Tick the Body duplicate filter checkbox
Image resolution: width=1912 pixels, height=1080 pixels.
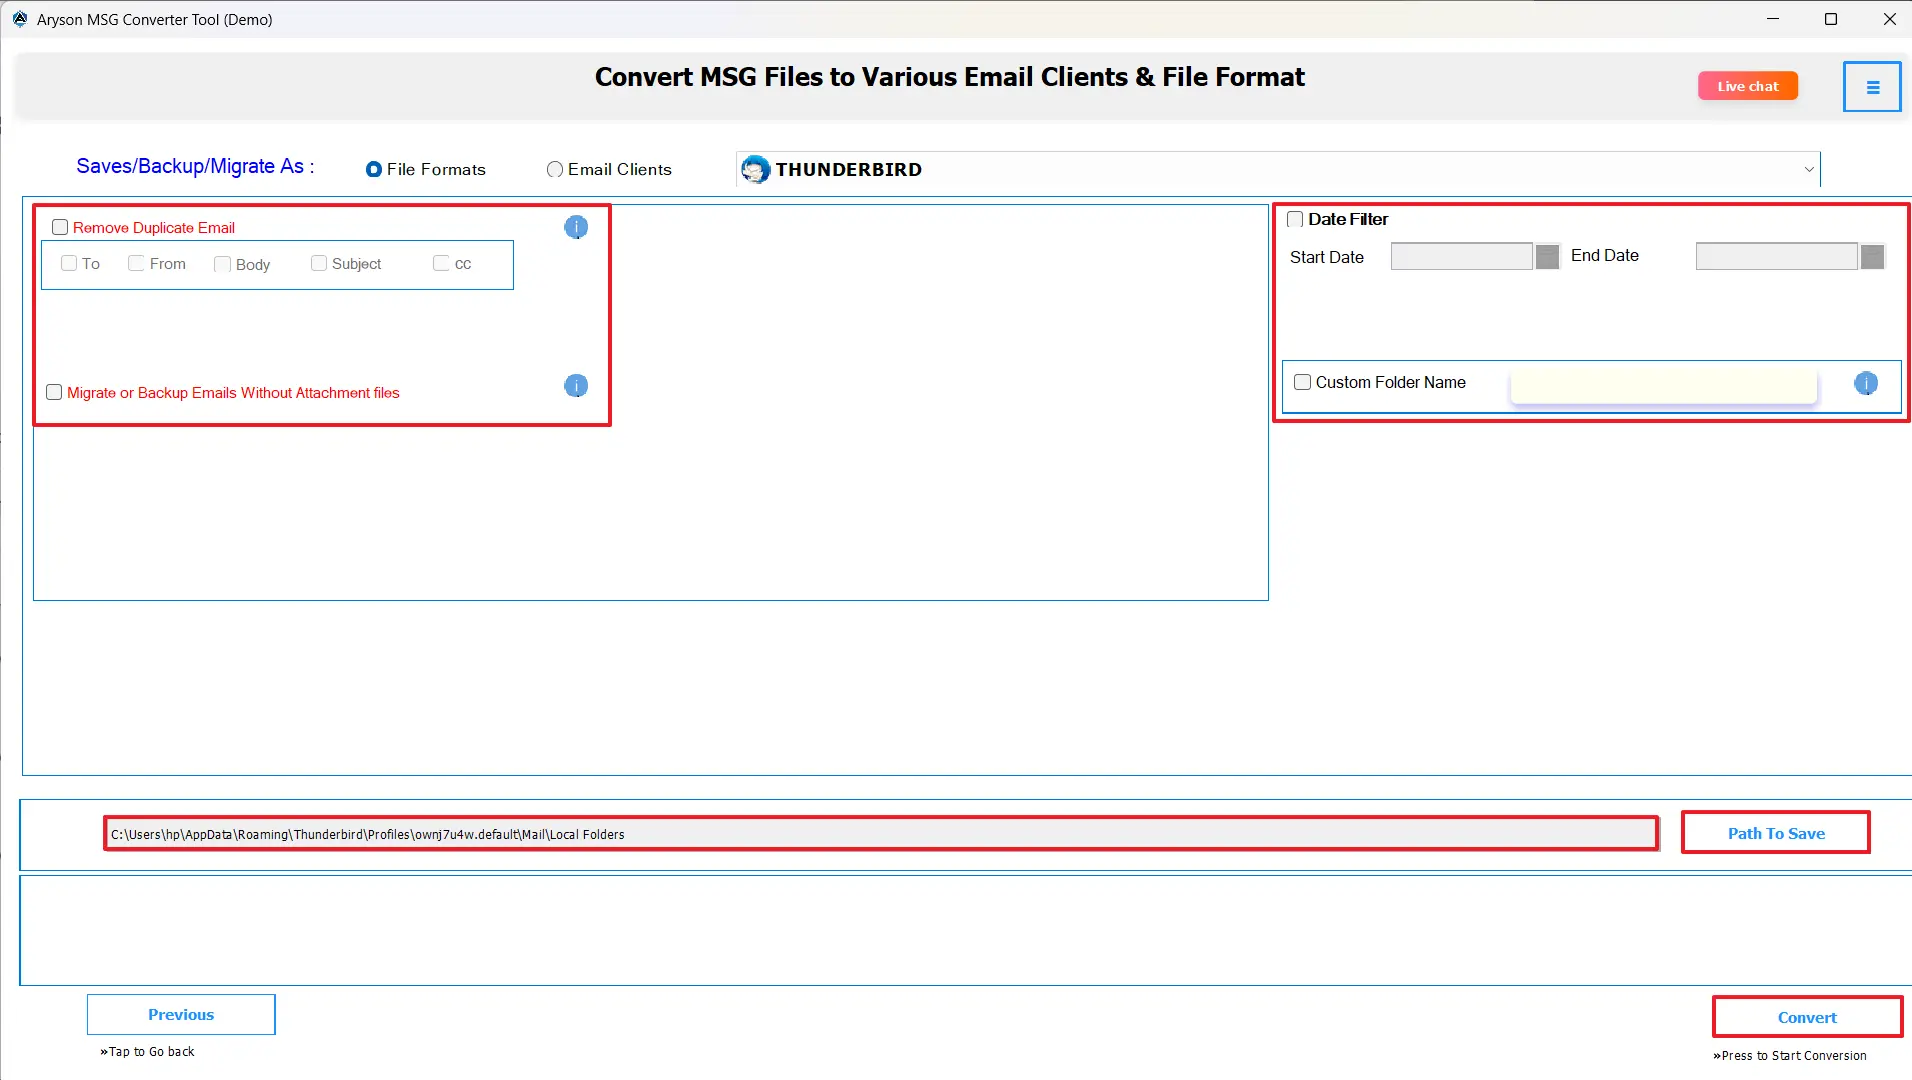(x=223, y=264)
